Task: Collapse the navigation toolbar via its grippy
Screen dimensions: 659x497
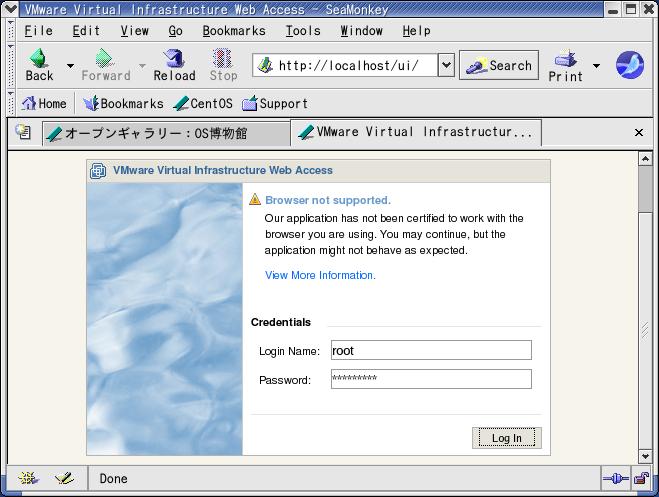Action: point(11,65)
